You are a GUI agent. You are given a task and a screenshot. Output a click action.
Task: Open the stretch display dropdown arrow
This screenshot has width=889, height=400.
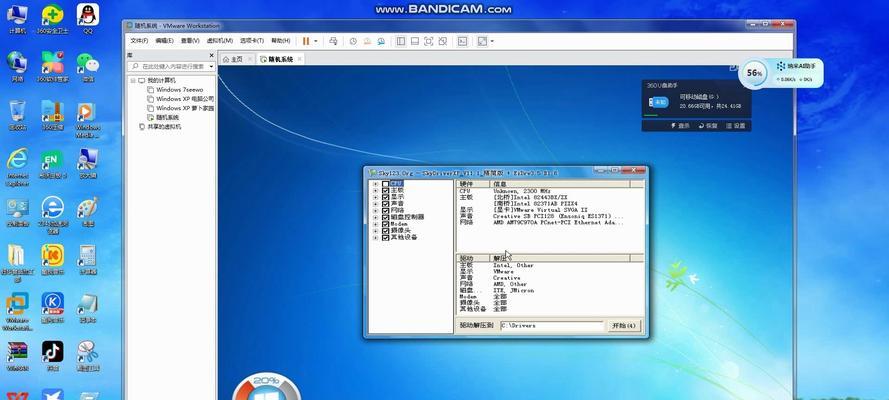[x=492, y=41]
